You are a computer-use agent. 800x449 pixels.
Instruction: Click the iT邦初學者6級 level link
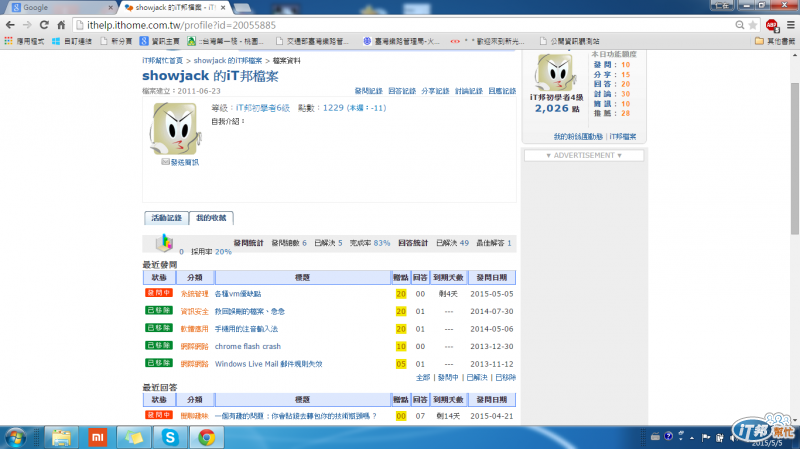[262, 108]
